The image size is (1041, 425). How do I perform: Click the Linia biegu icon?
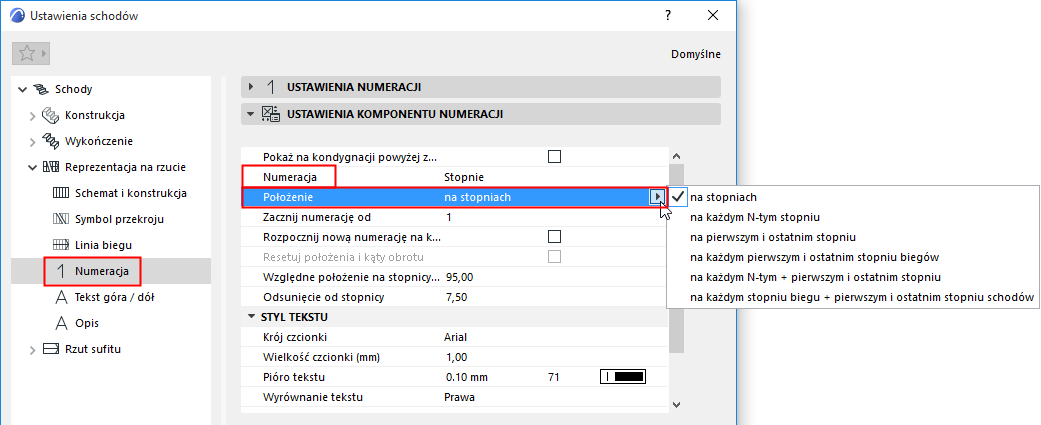pos(61,245)
